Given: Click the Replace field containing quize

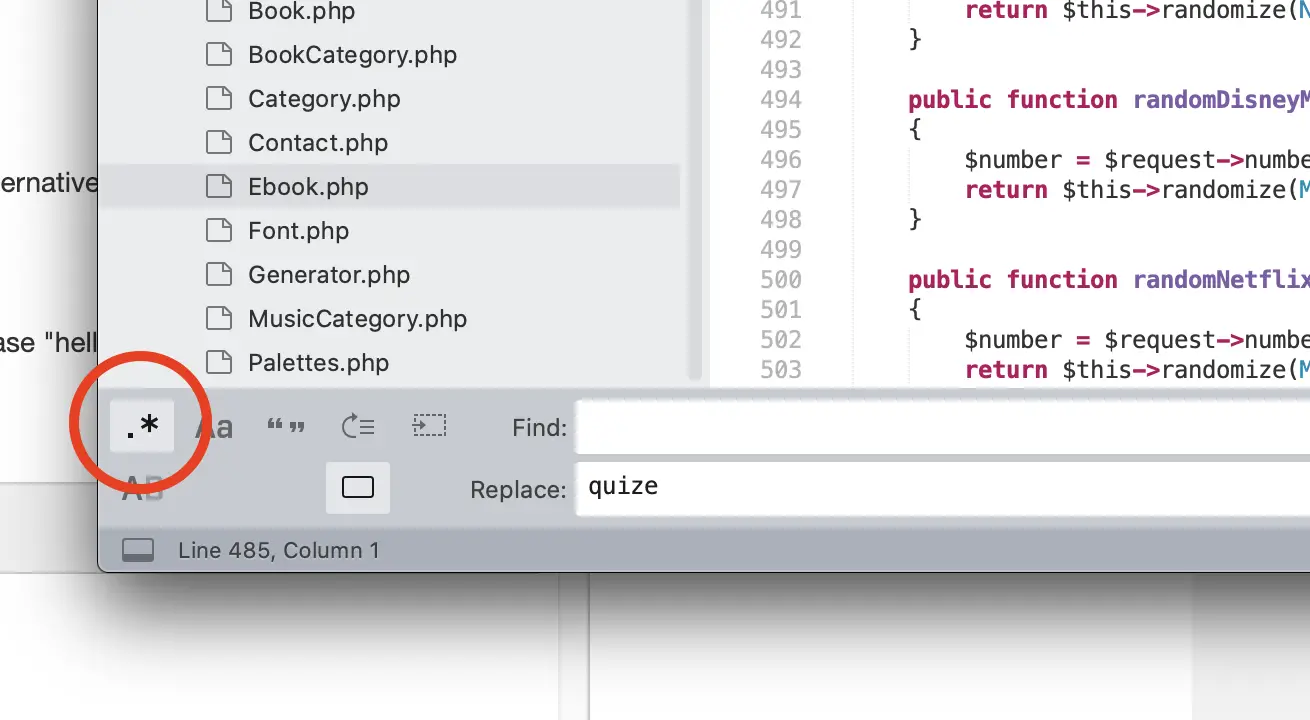Looking at the screenshot, I should [942, 489].
